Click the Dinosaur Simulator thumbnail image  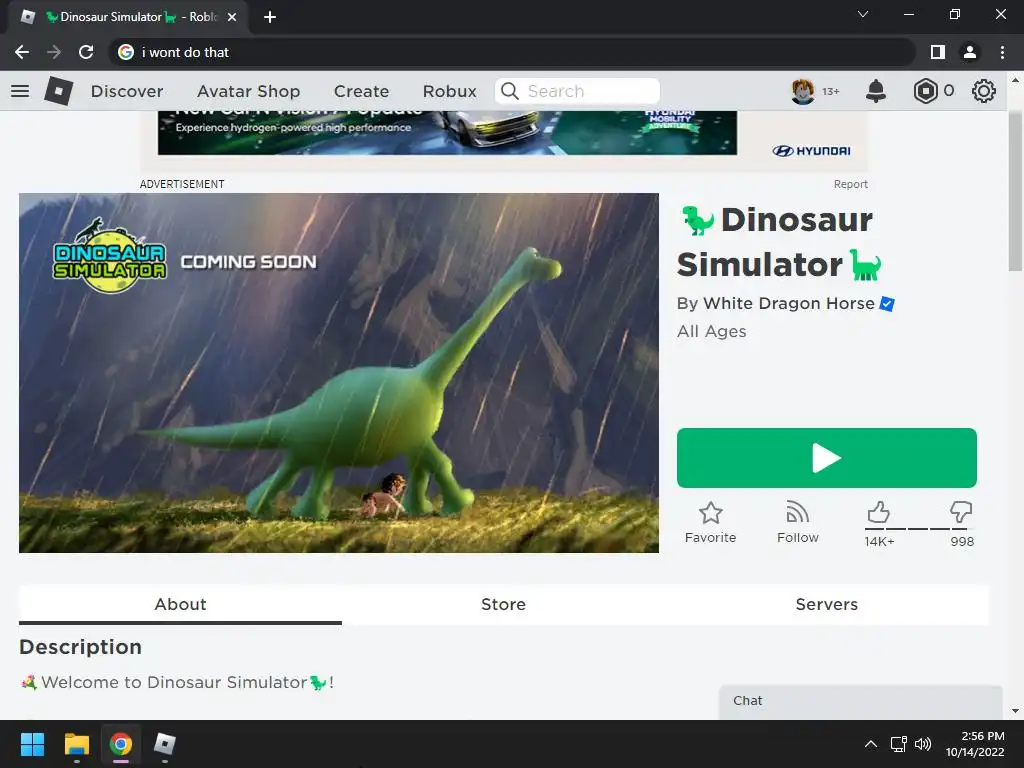(x=339, y=373)
